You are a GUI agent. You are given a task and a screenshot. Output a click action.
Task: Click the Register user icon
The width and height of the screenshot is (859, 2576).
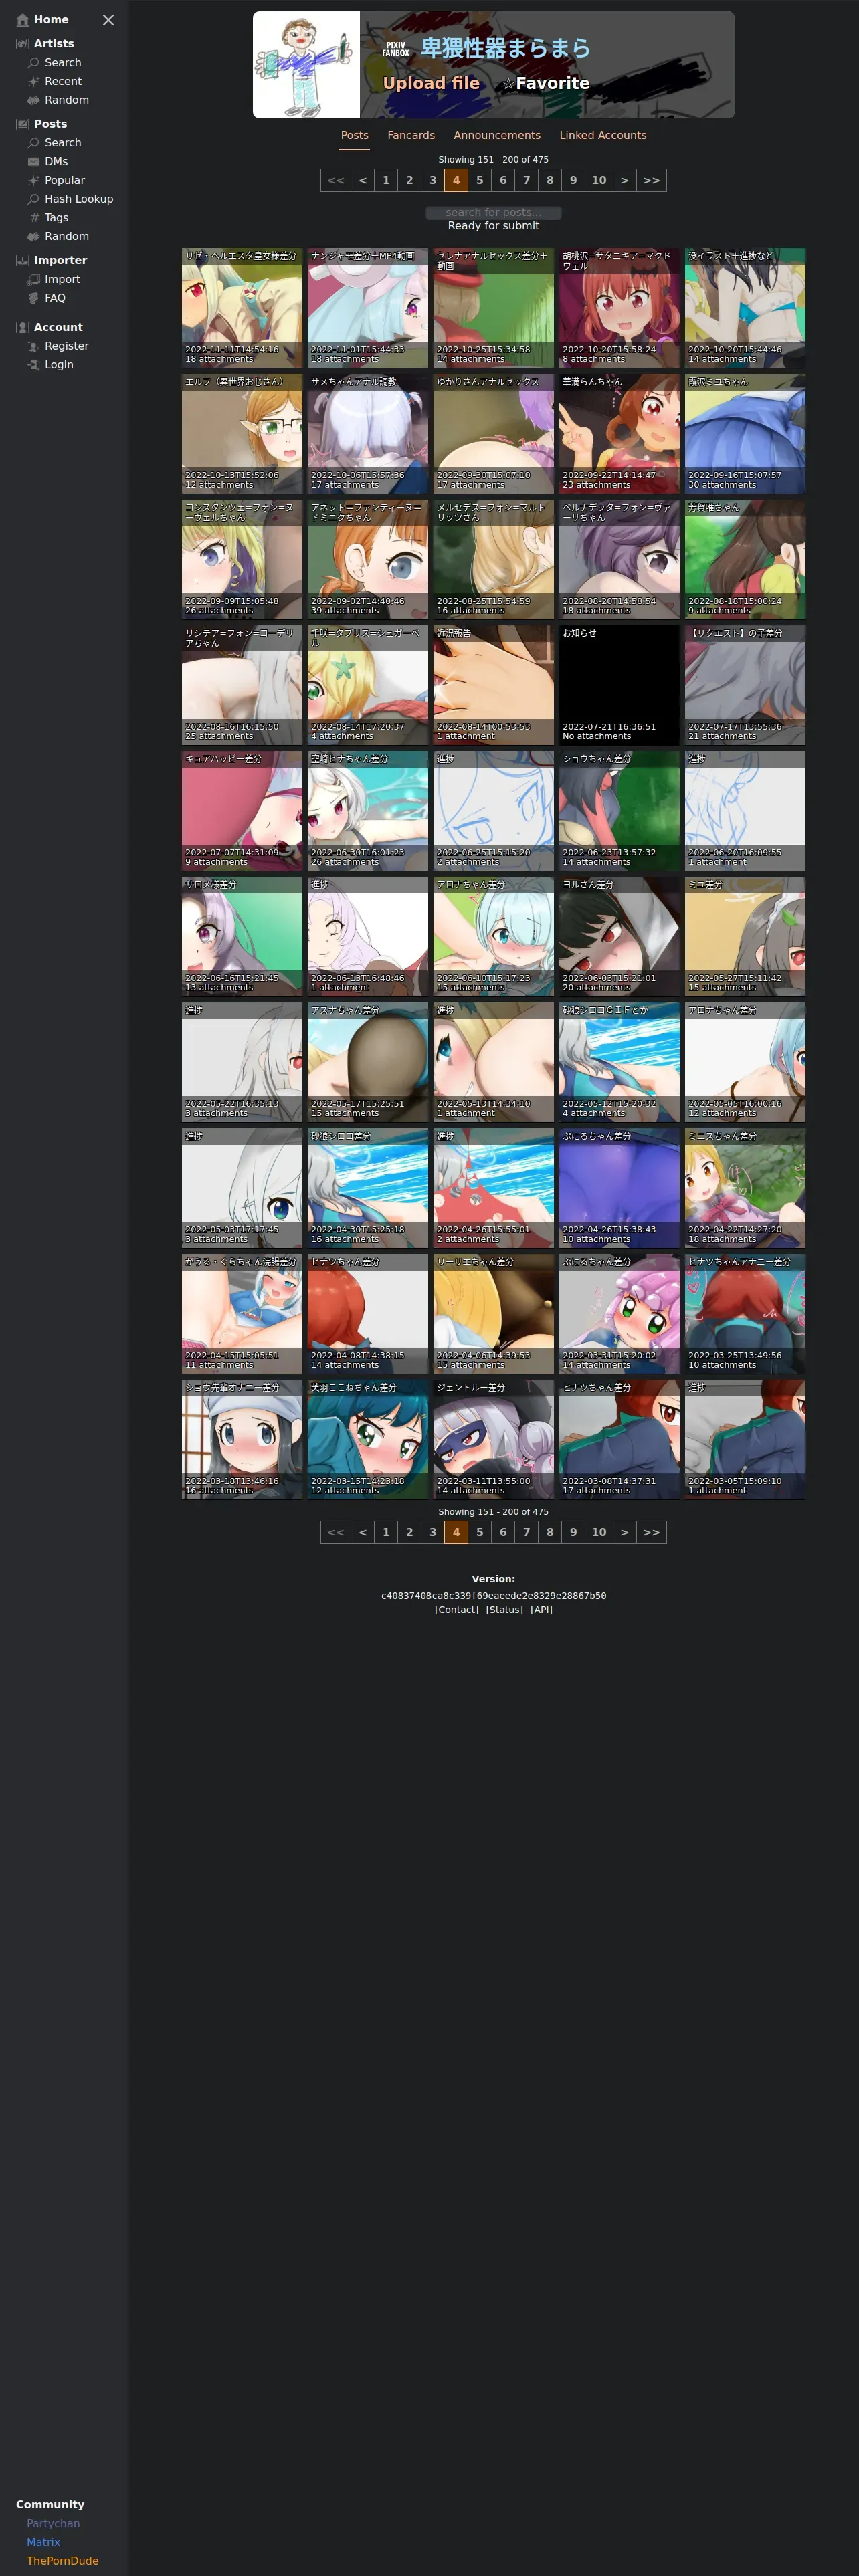[34, 347]
